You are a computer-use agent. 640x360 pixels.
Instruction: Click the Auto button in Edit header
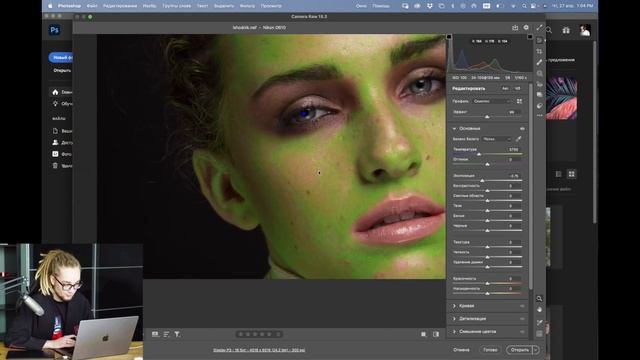[x=505, y=89]
